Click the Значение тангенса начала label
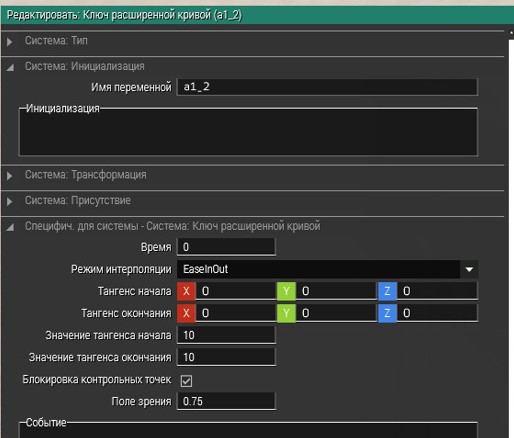Screen dimensions: 514x438 click(108, 335)
